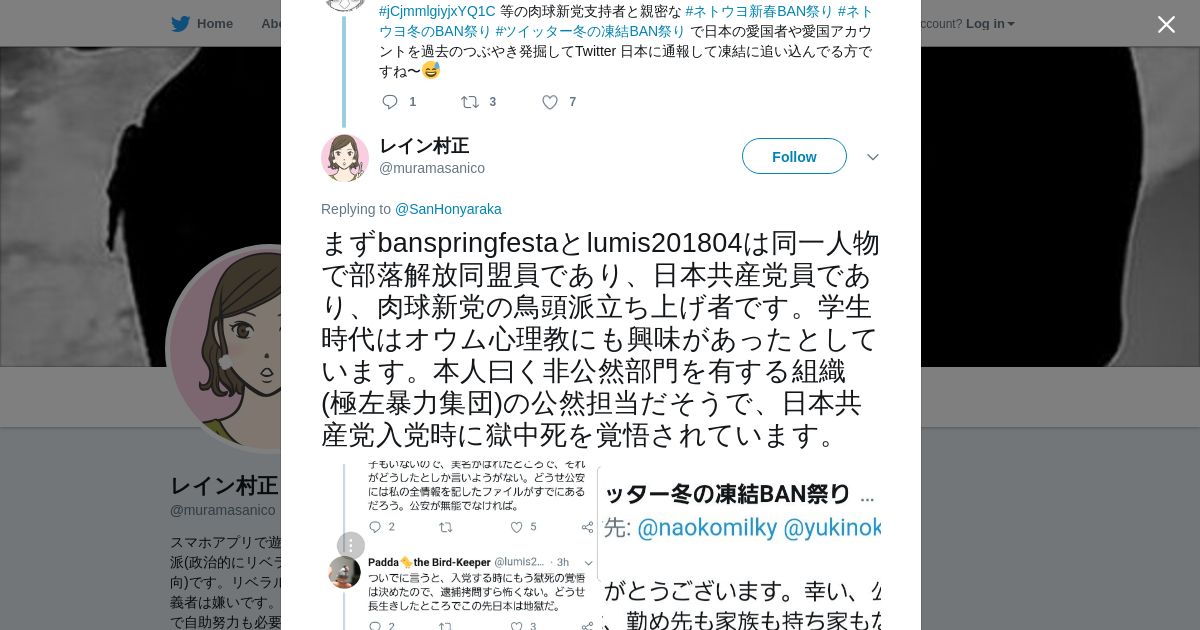Open the @SanHonyaraka reply link

pyautogui.click(x=448, y=209)
